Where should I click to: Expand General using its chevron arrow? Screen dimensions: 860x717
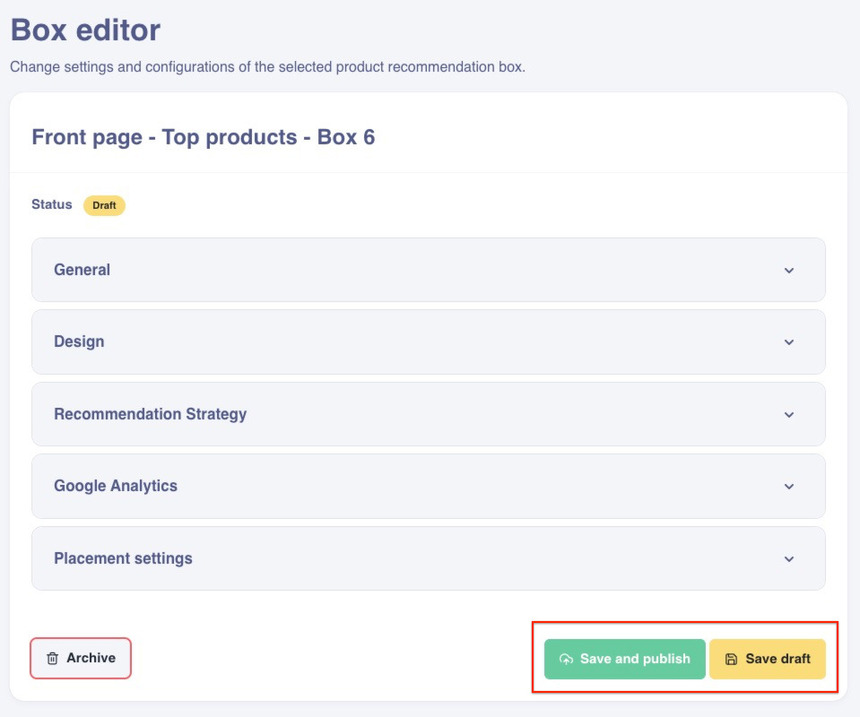point(789,270)
